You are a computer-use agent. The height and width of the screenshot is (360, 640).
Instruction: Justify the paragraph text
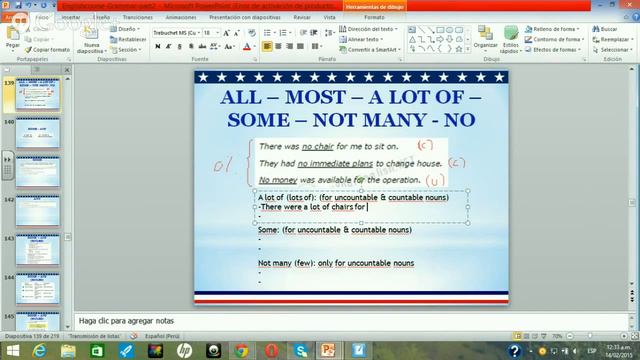point(300,47)
